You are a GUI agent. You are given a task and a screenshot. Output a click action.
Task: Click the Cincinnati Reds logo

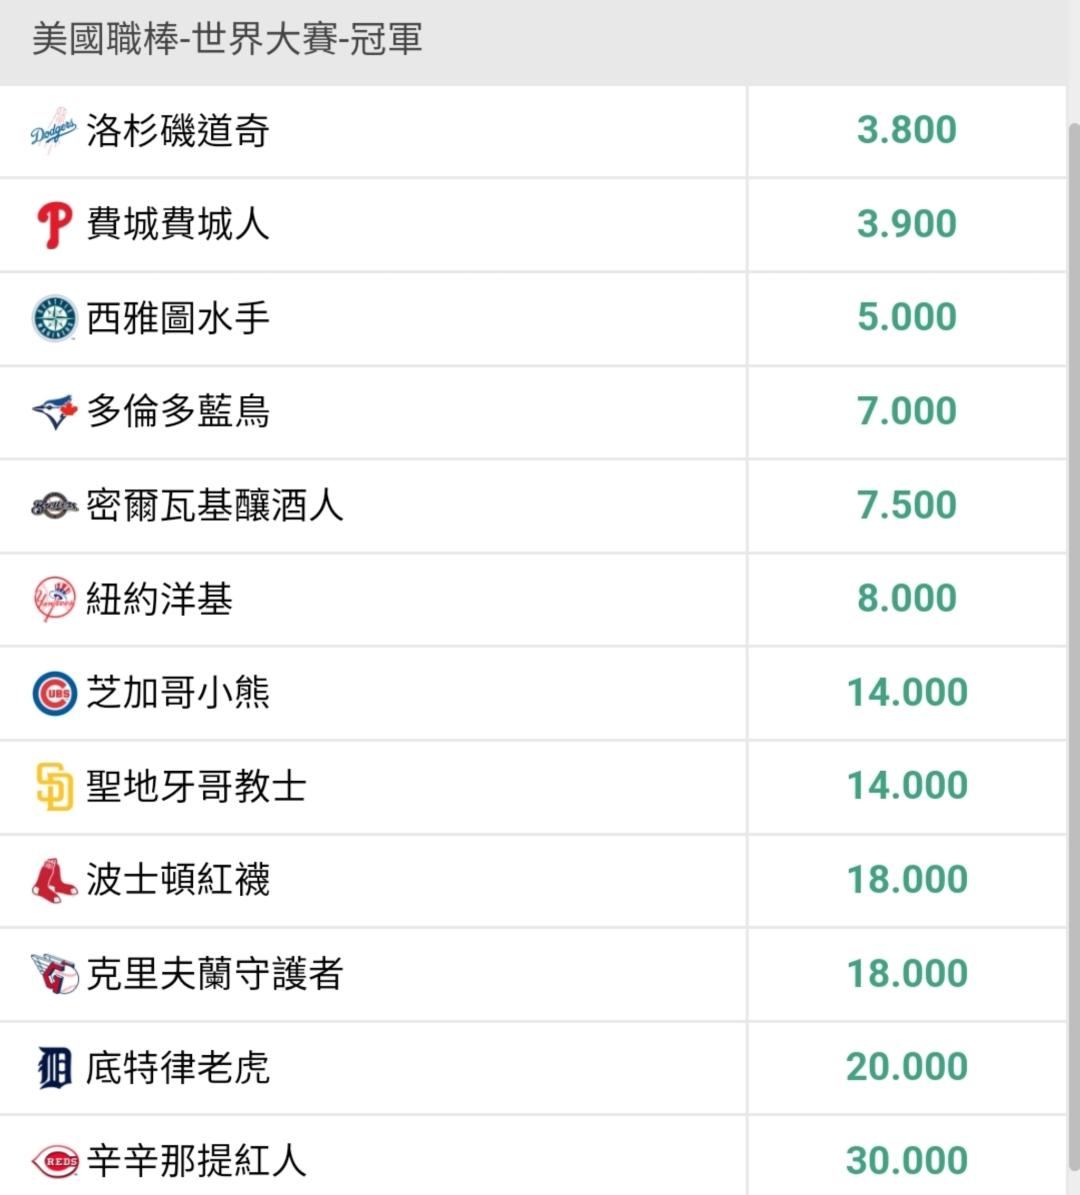click(x=54, y=1161)
